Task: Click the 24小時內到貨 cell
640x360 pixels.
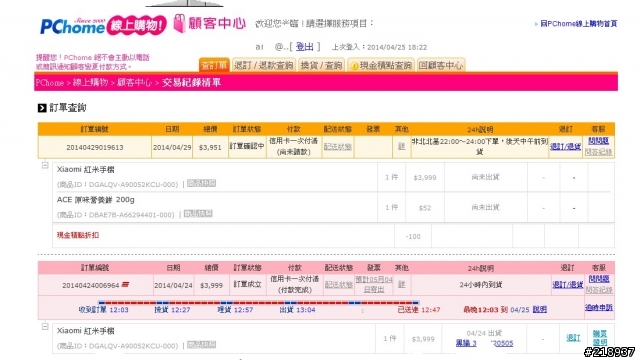Action: 480,284
